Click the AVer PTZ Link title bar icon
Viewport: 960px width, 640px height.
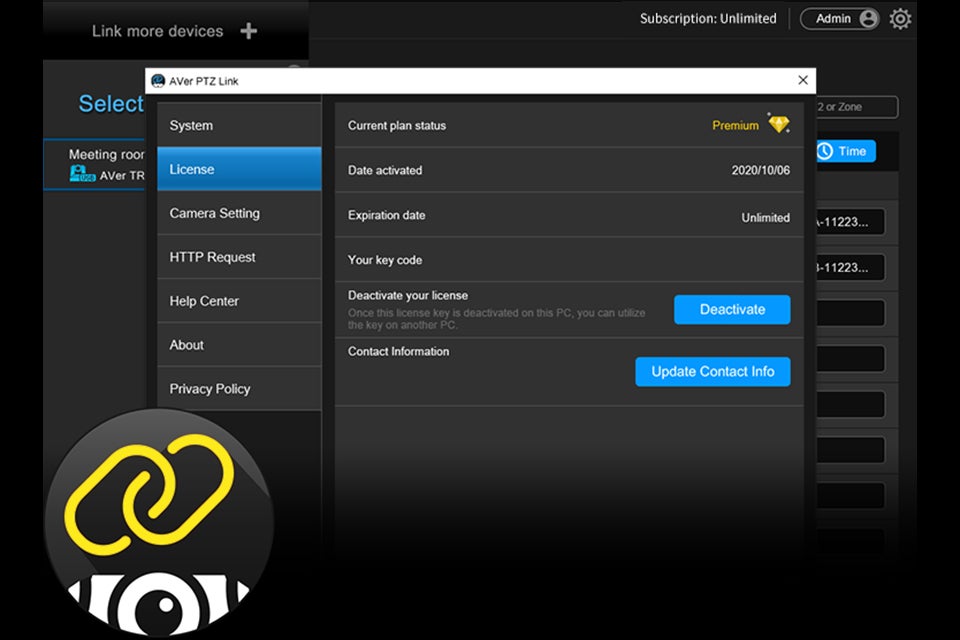(158, 81)
